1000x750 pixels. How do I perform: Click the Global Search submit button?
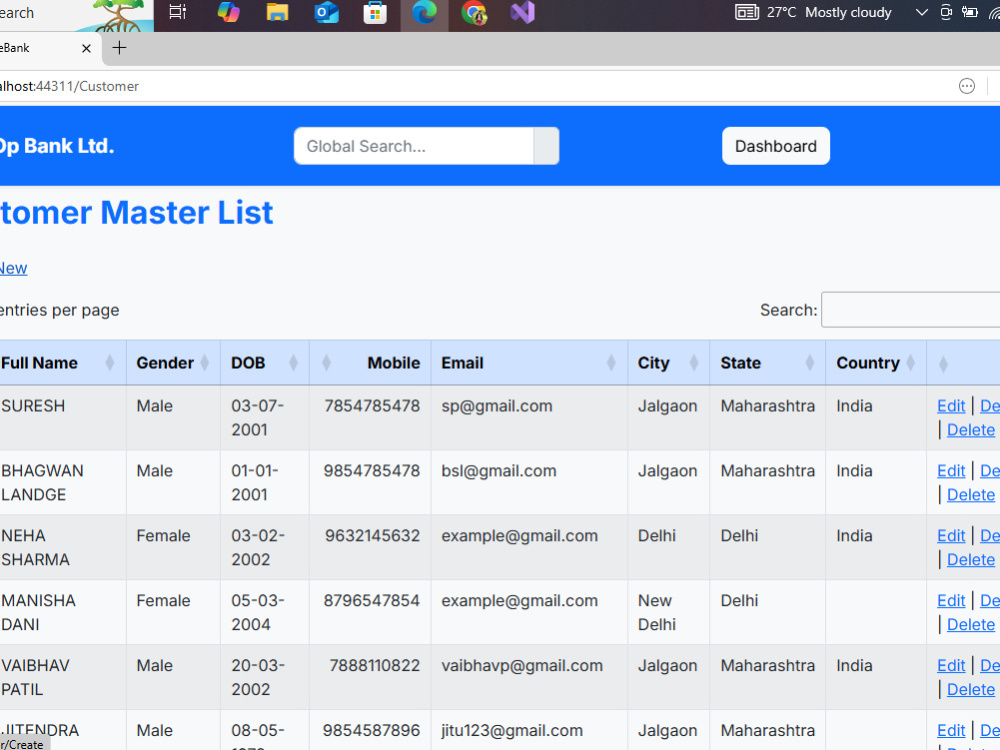pos(547,146)
